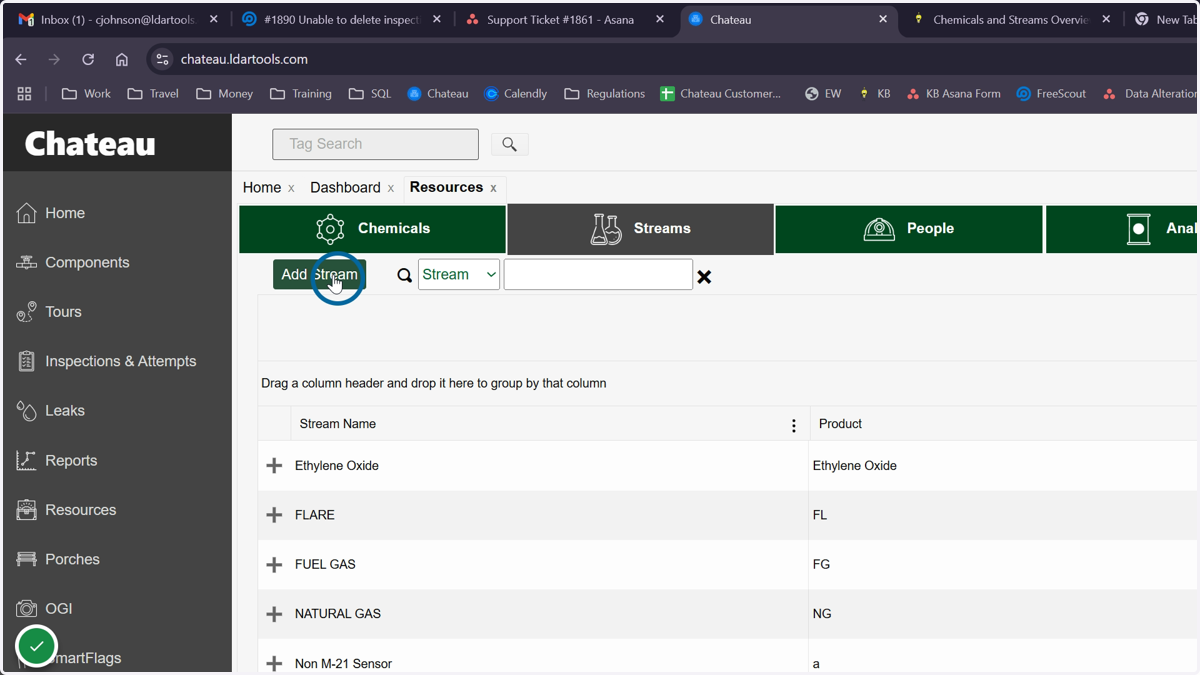Click the green checkmark circle icon

point(37,646)
